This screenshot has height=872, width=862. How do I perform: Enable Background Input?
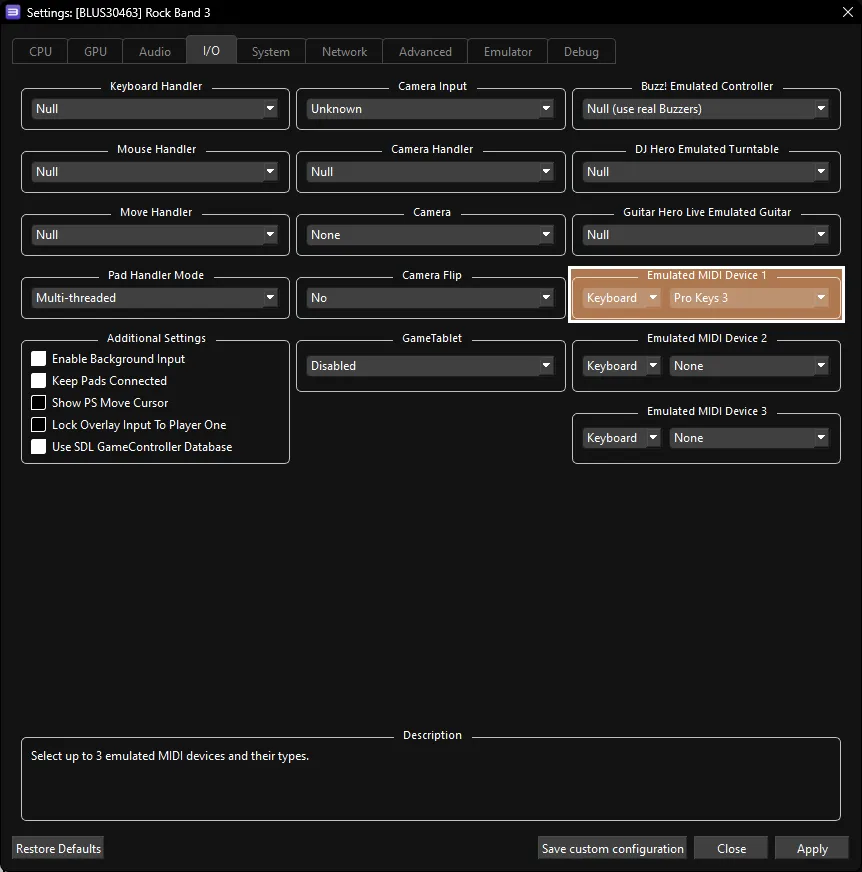37,358
